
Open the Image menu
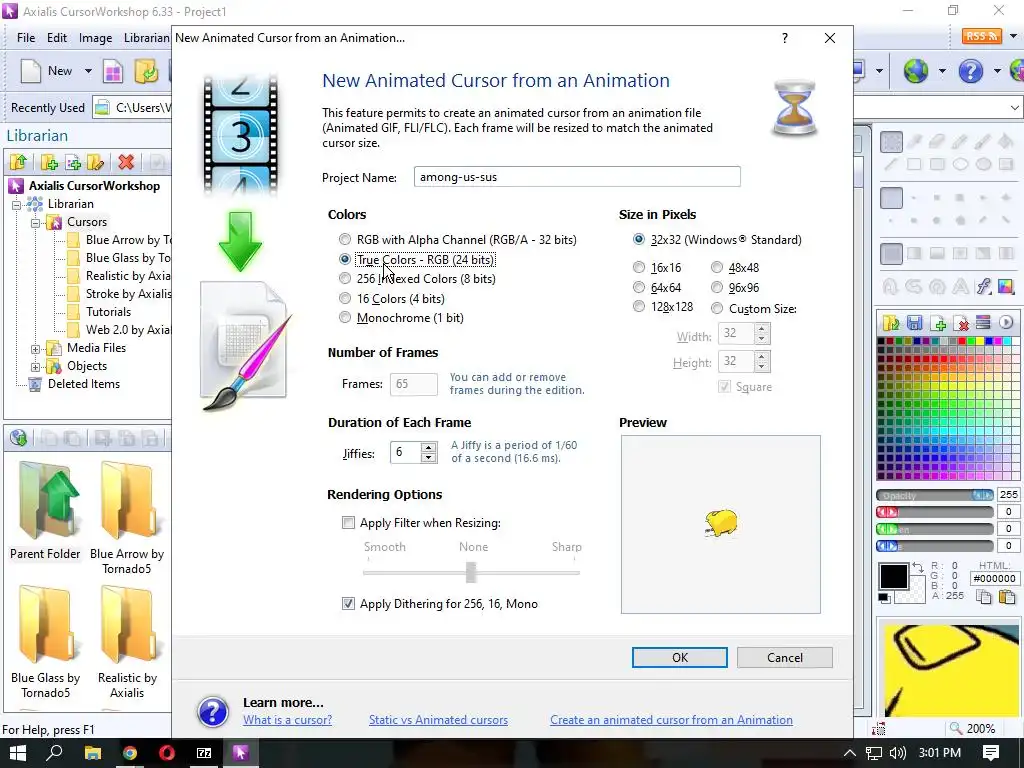95,38
